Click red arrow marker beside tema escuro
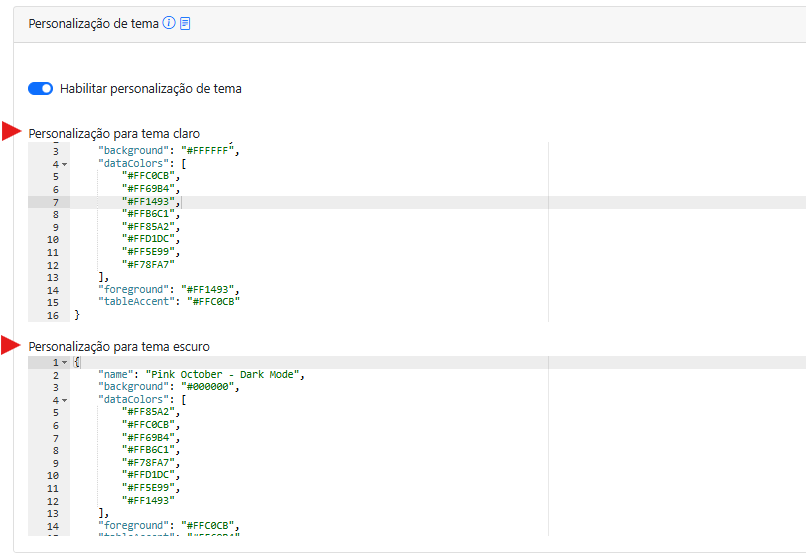Screen dimensions: 806x558 click(12, 346)
